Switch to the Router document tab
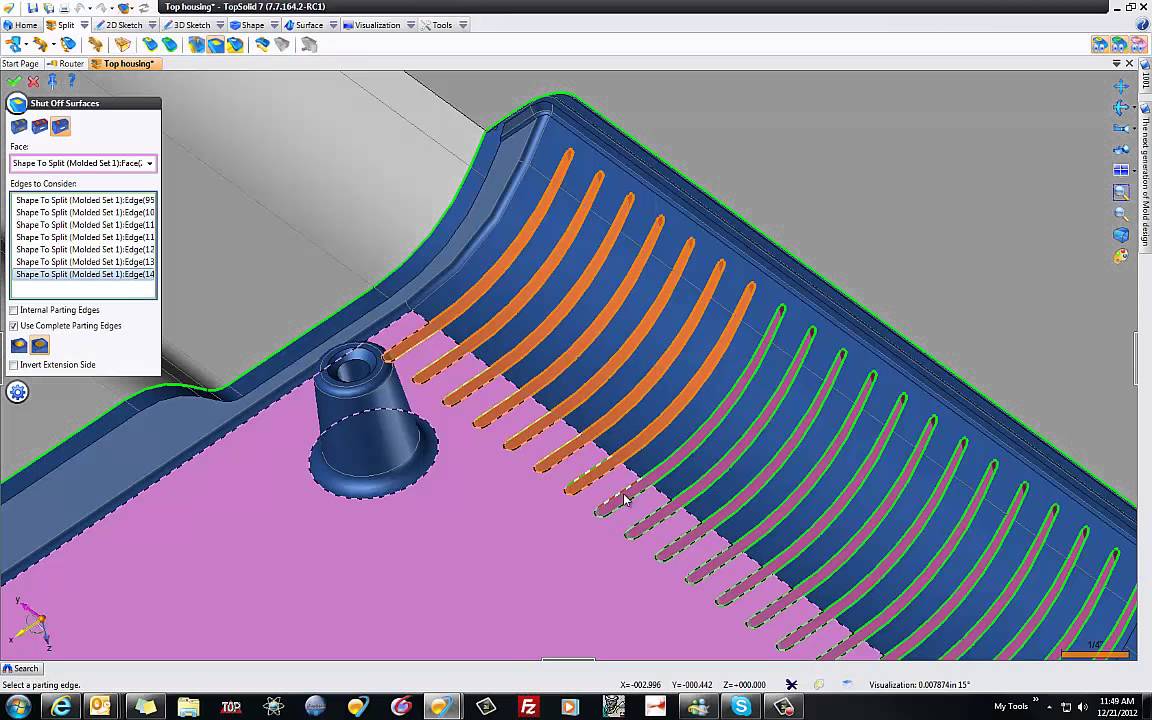Image resolution: width=1152 pixels, height=720 pixels. [65, 64]
